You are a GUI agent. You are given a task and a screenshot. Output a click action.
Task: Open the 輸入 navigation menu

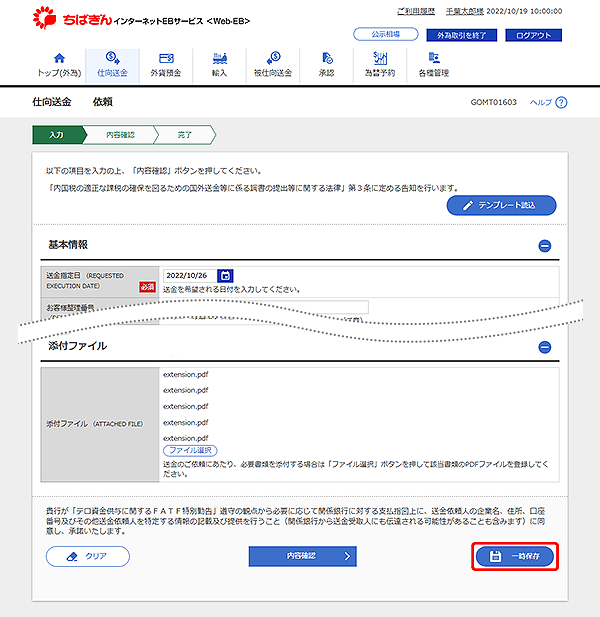(x=220, y=65)
